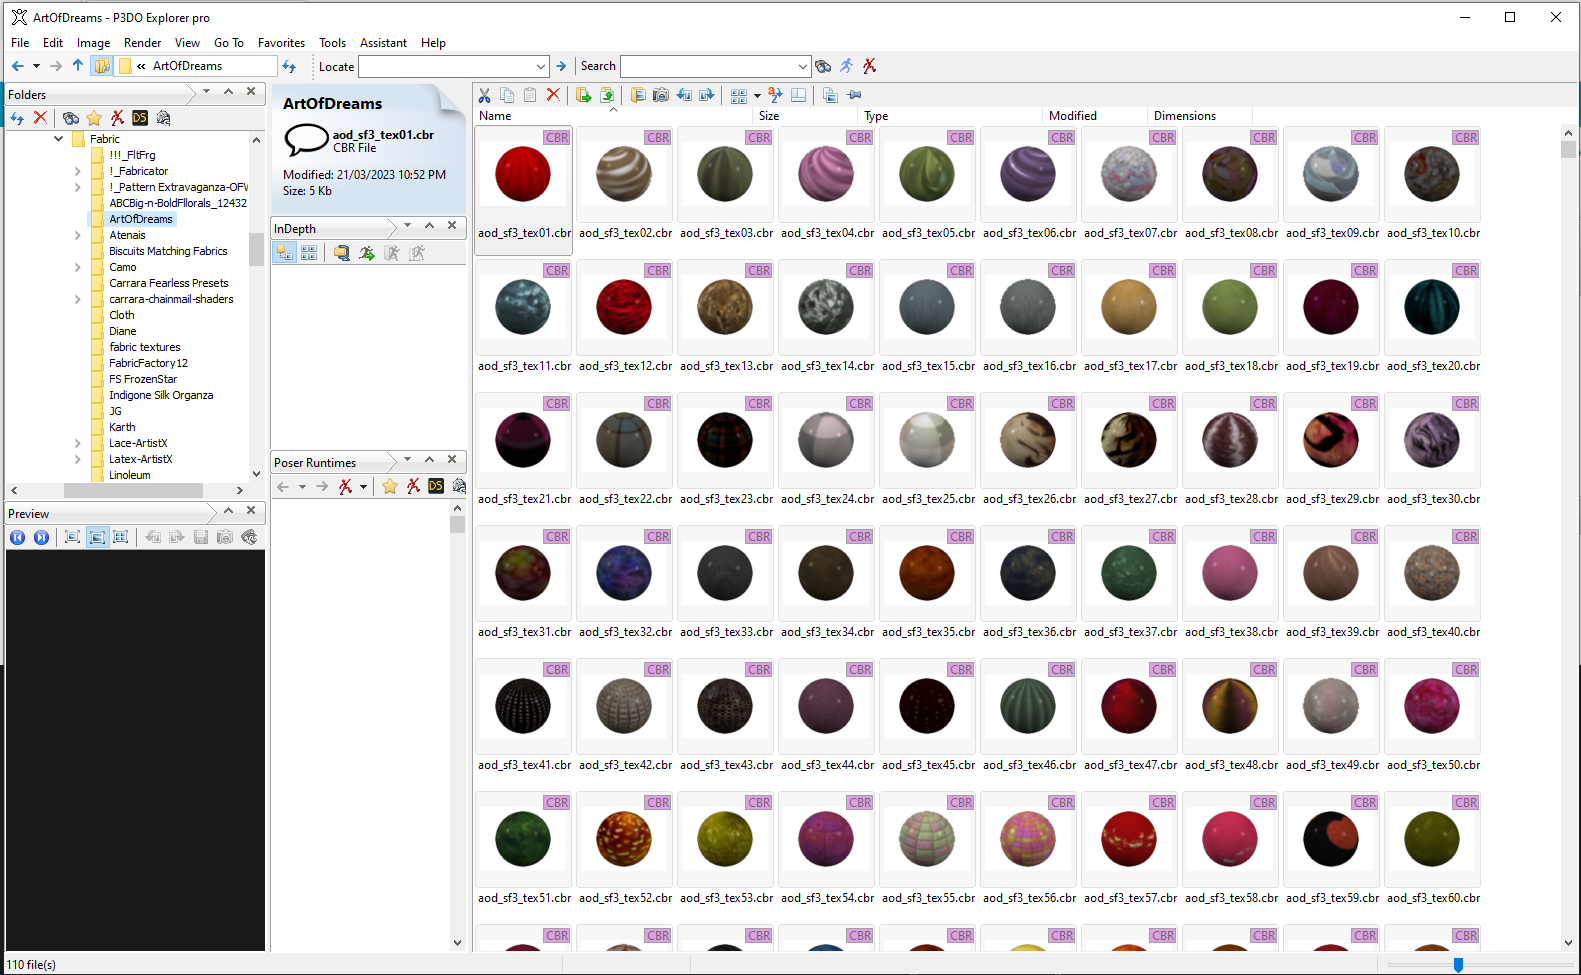Viewport: 1581px width, 975px height.
Task: Click the Cut scissors icon in file toolbar
Action: 484,95
